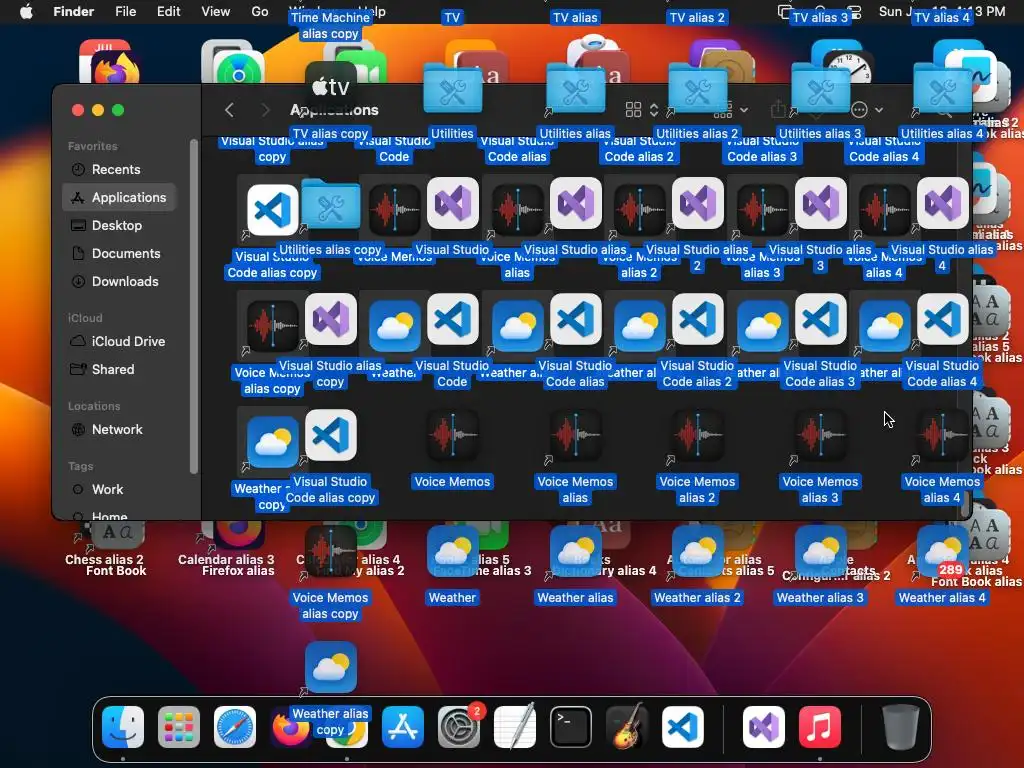Select the Utilities alias copy folder icon
This screenshot has height=768, width=1024.
pyautogui.click(x=330, y=204)
